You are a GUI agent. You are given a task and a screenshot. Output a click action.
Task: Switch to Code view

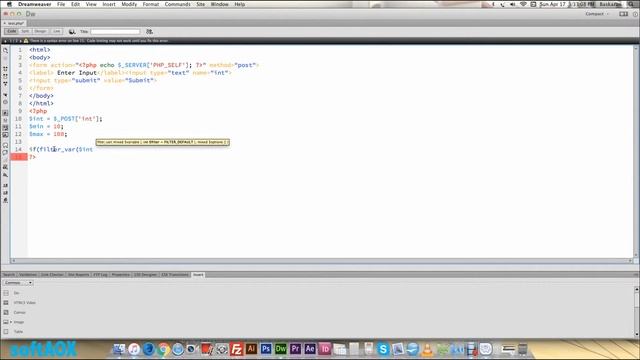(x=11, y=31)
